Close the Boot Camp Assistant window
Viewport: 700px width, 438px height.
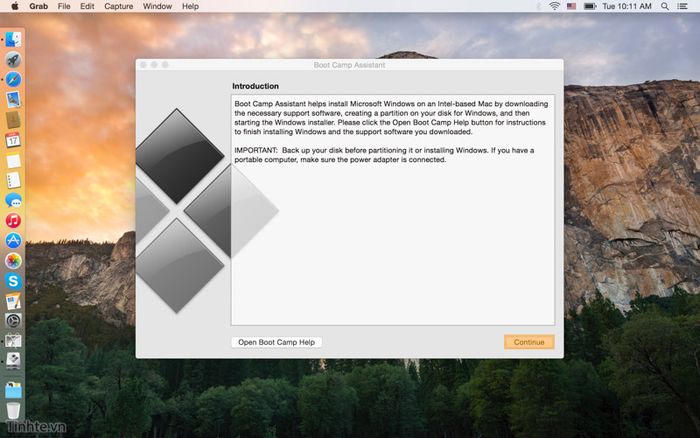pos(143,65)
